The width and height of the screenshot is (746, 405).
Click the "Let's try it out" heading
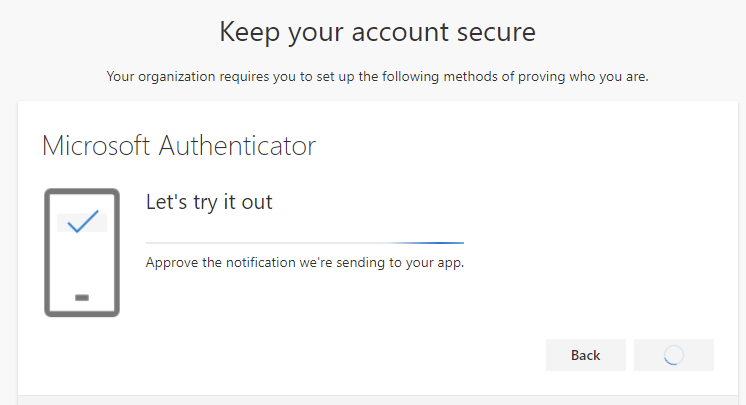point(209,202)
